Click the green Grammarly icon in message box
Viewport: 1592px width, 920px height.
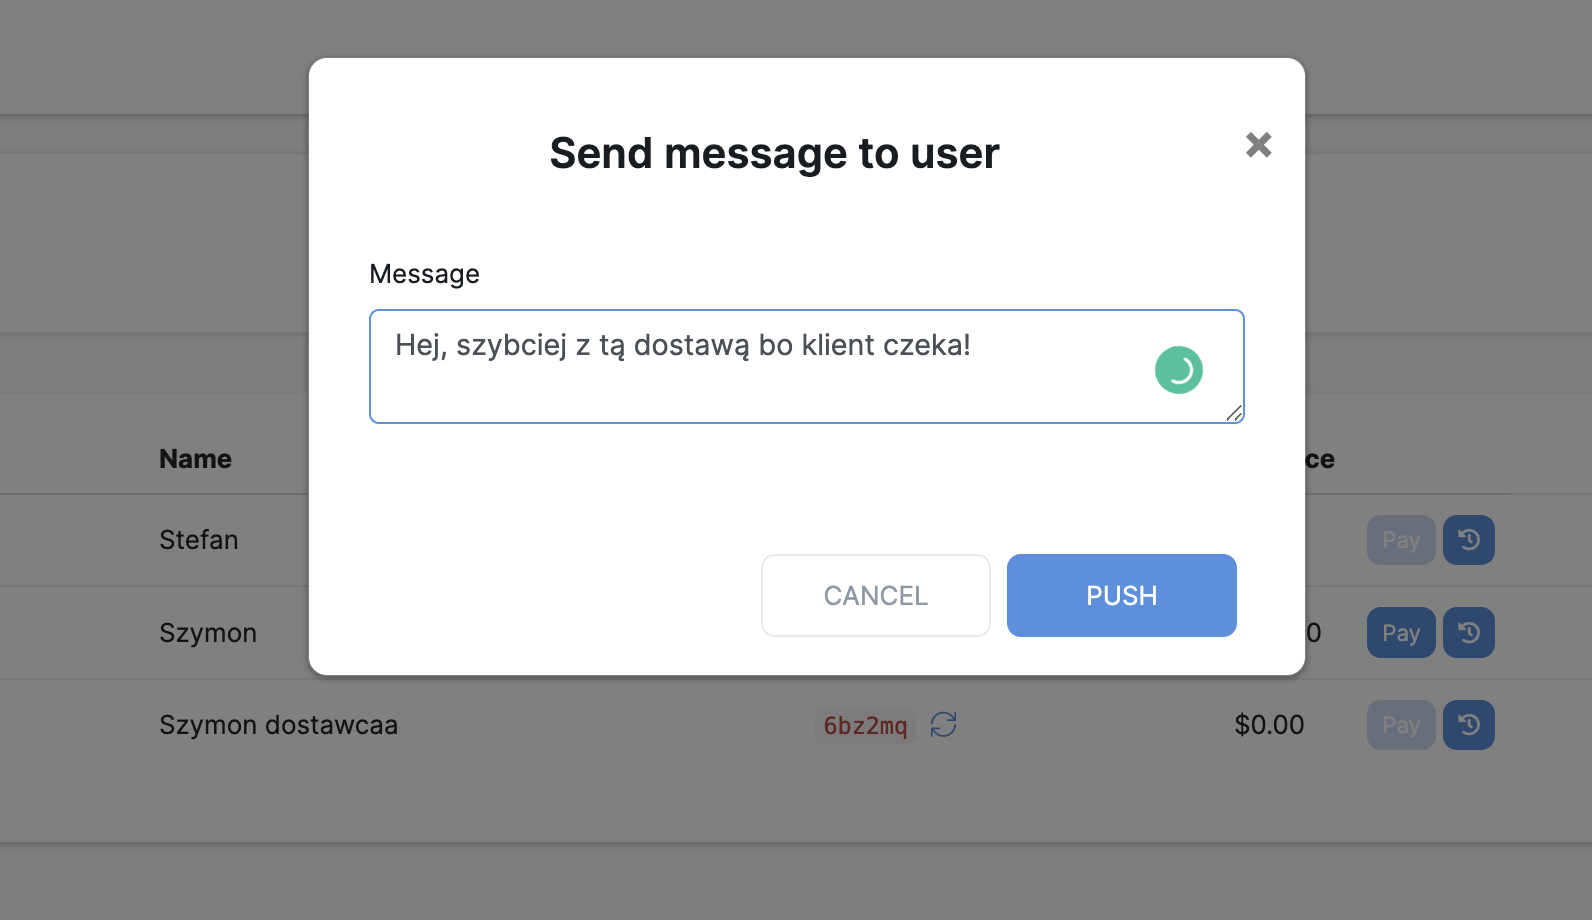(x=1178, y=370)
